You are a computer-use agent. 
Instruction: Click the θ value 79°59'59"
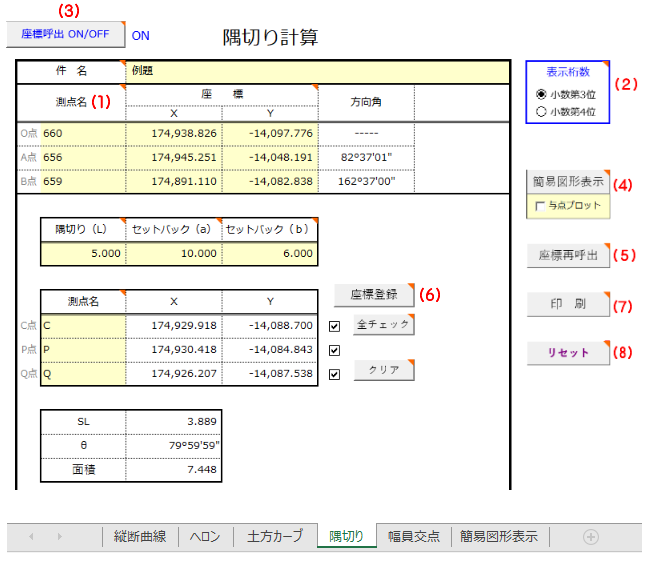(174, 446)
